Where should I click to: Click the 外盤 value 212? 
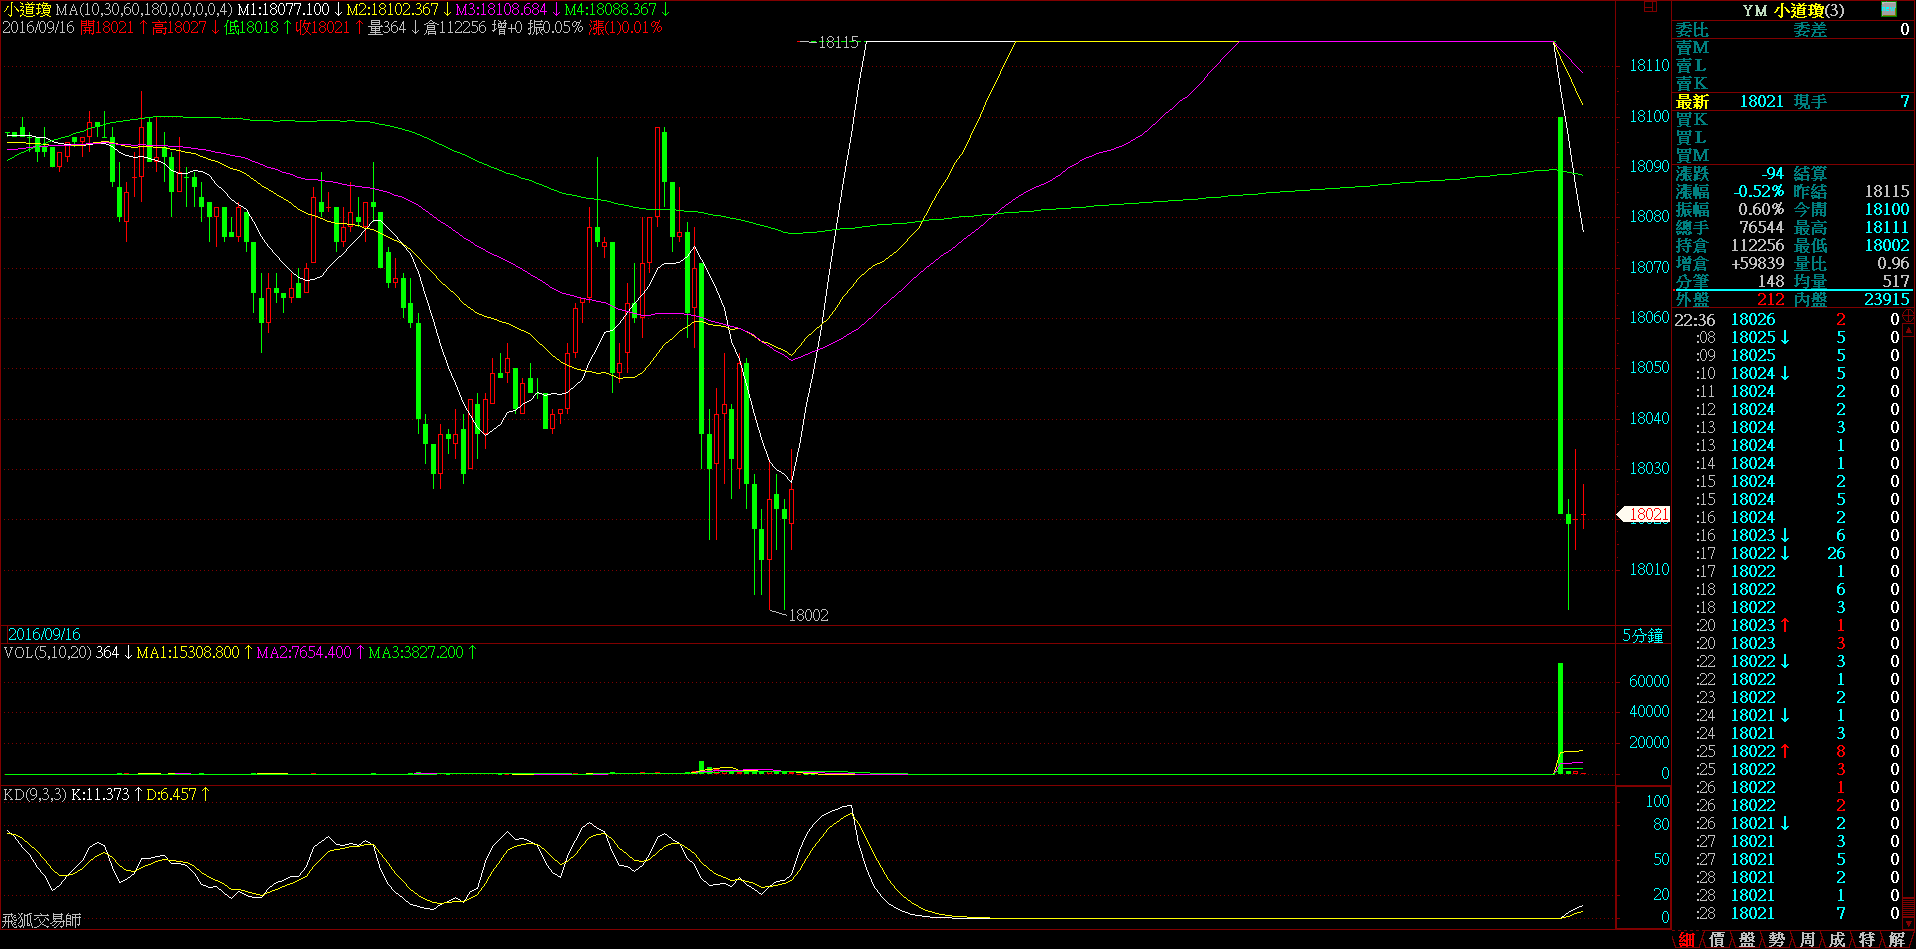(x=1771, y=299)
